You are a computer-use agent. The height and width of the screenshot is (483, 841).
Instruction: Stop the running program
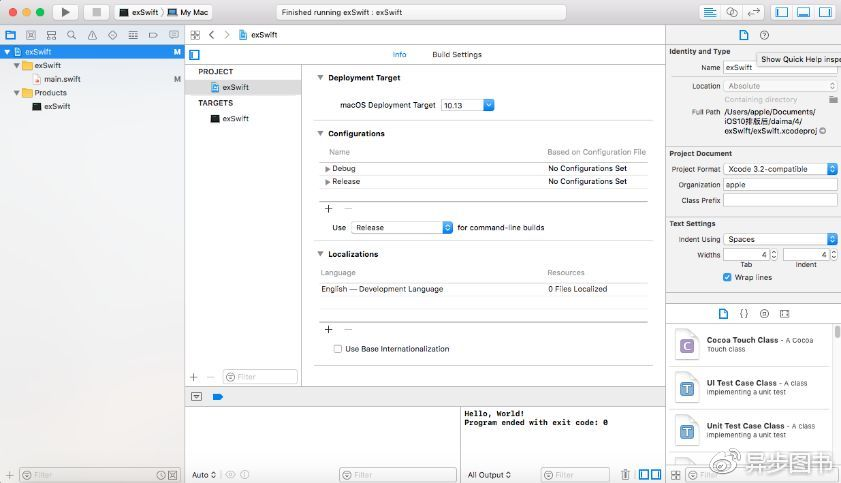(97, 12)
